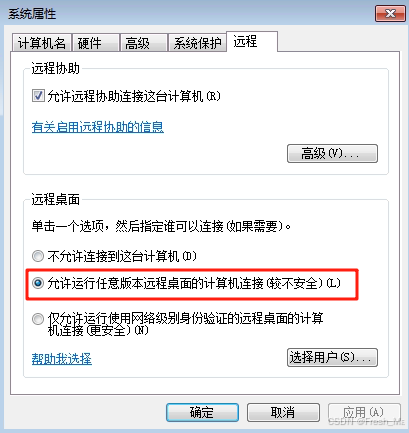The image size is (409, 433).
Task: Click the 应用(A) button
Action: click(364, 413)
